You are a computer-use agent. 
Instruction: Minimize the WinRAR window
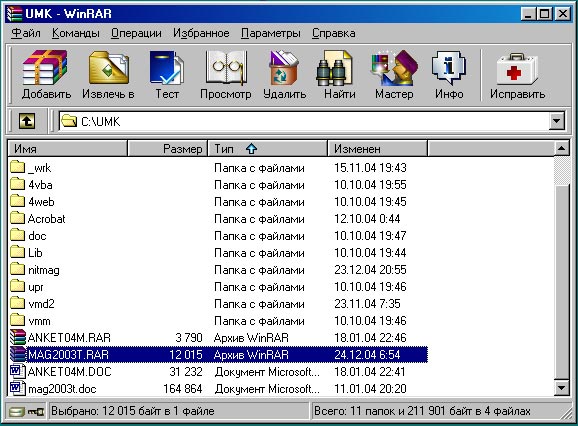click(x=528, y=14)
